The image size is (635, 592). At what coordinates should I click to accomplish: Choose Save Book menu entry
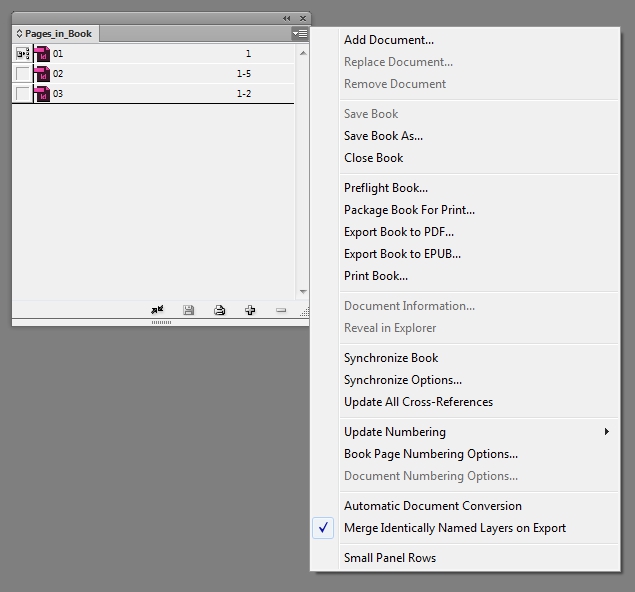tap(371, 114)
